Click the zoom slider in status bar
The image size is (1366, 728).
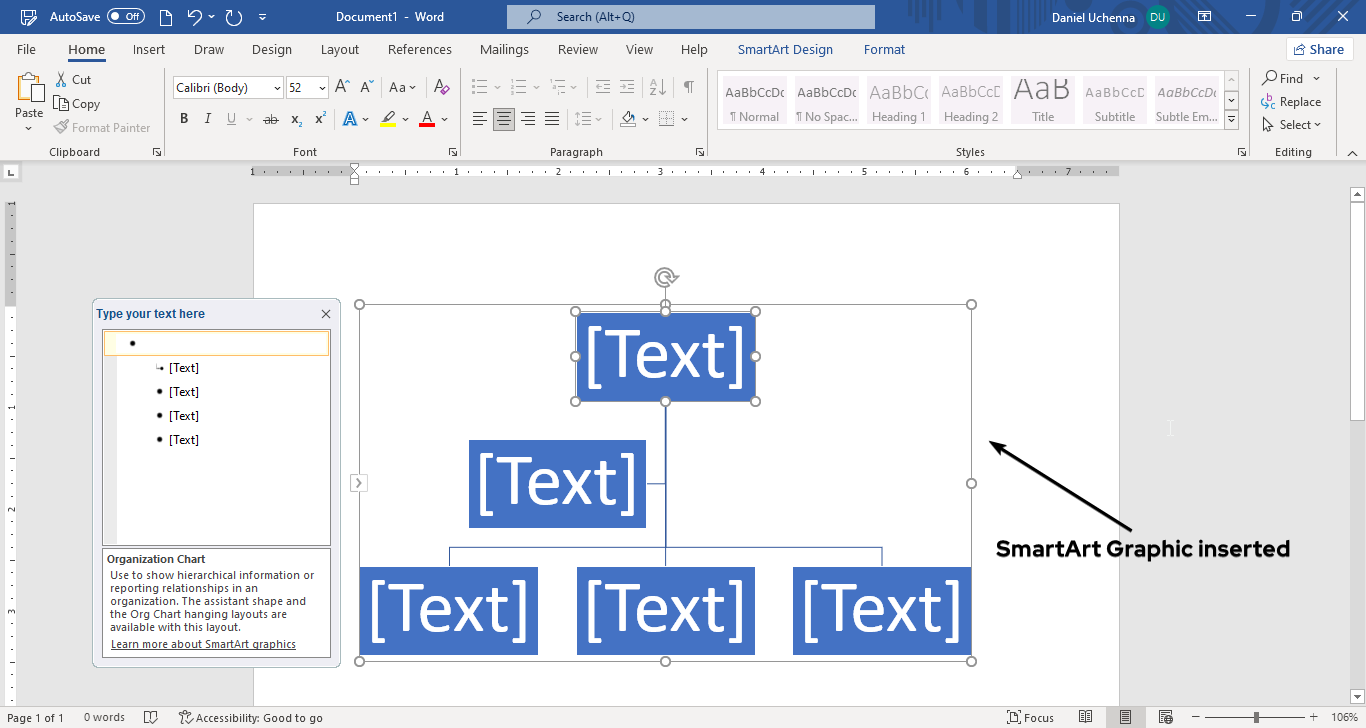(x=1256, y=718)
